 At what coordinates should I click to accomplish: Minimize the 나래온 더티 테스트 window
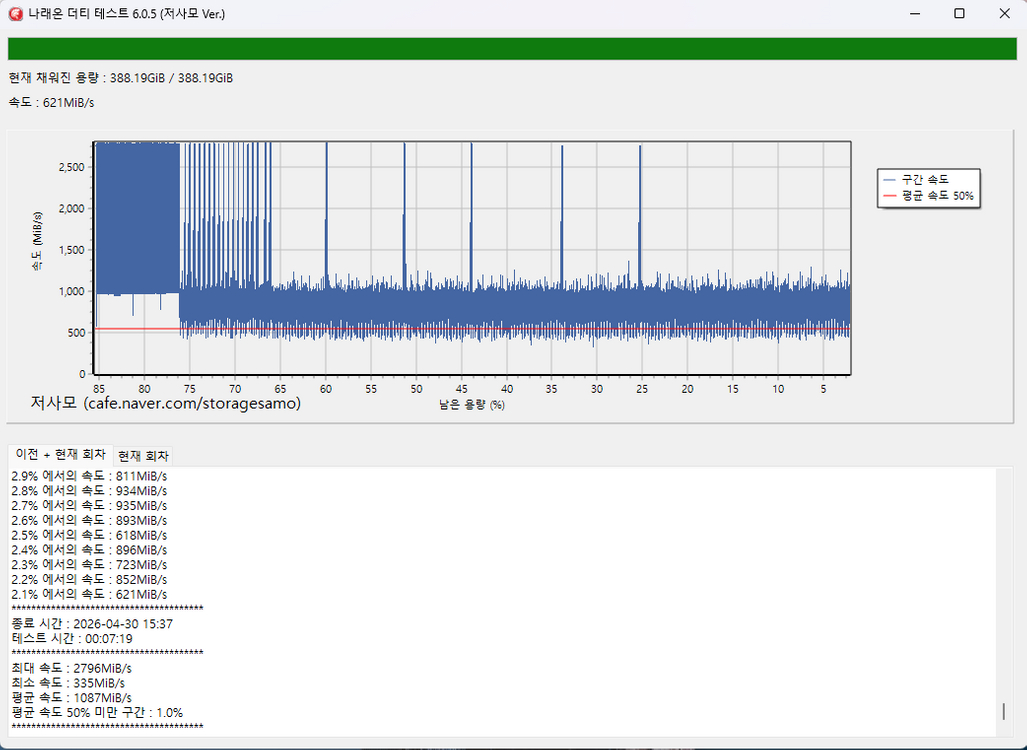(914, 14)
